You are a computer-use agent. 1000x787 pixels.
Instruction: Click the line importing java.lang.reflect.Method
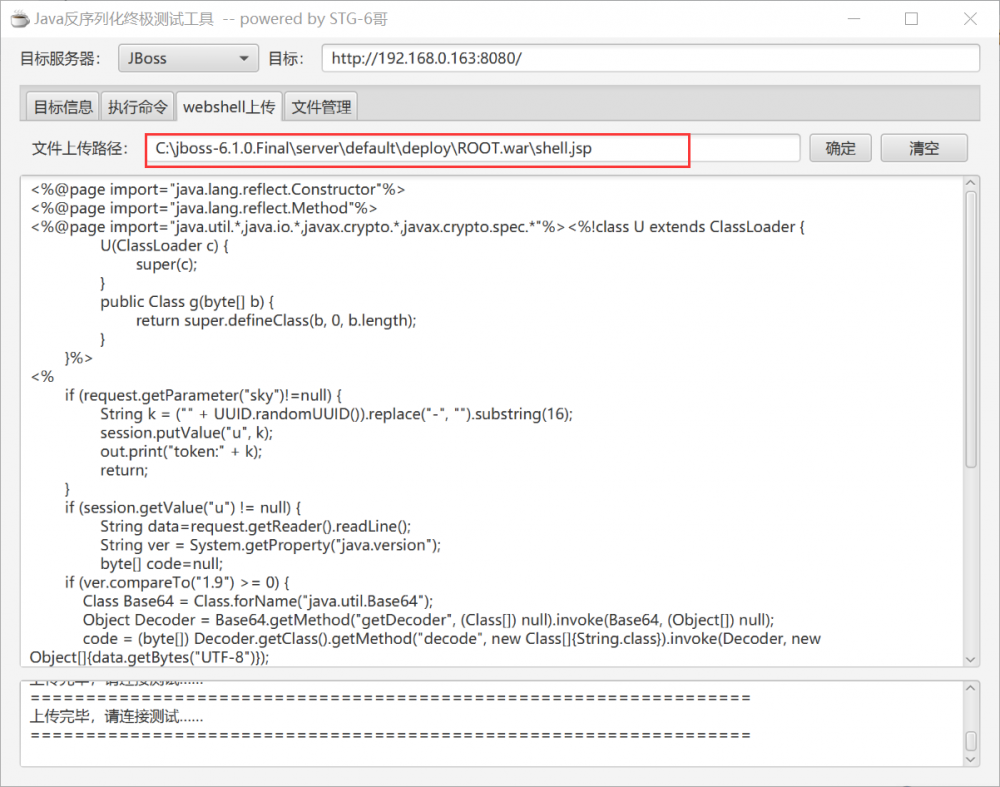[x=203, y=208]
